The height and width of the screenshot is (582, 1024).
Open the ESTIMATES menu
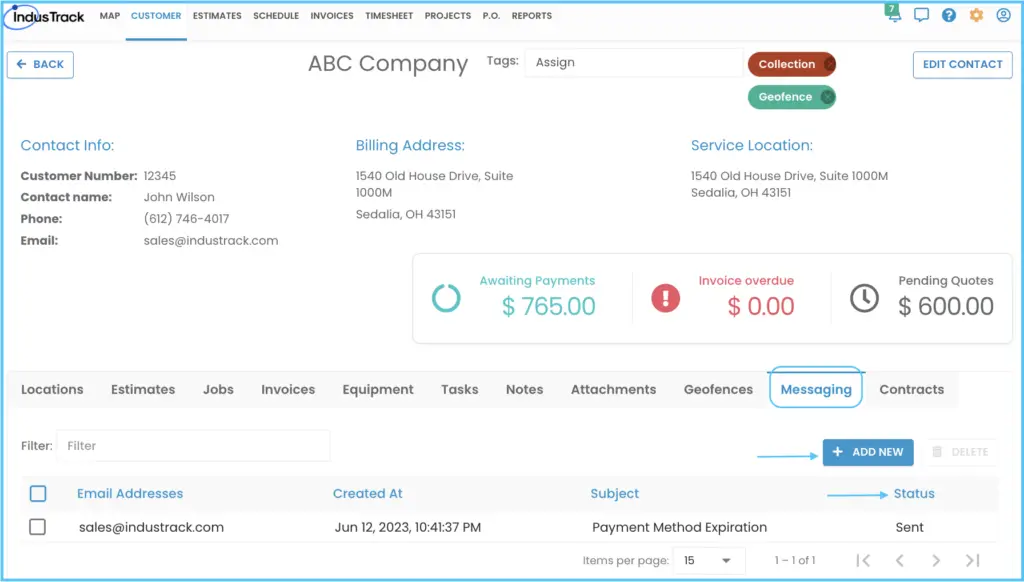pyautogui.click(x=217, y=16)
